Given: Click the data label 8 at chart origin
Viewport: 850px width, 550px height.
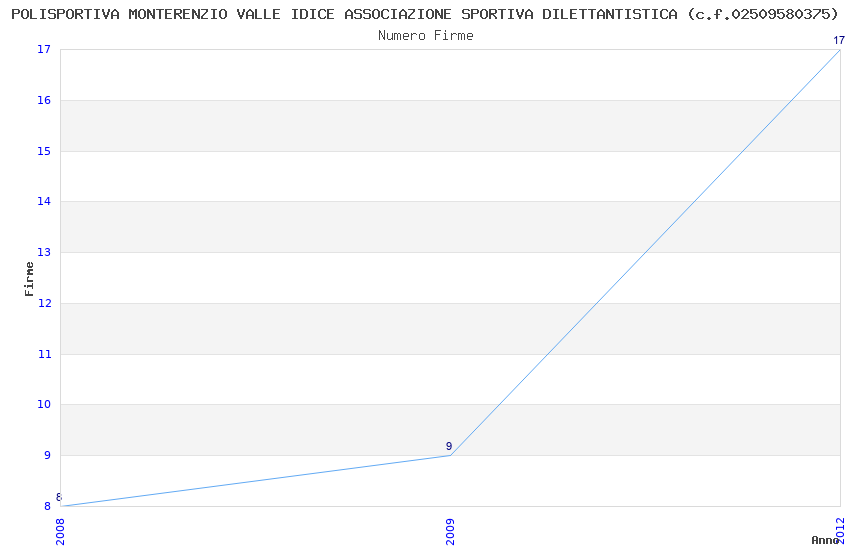Looking at the screenshot, I should (59, 497).
